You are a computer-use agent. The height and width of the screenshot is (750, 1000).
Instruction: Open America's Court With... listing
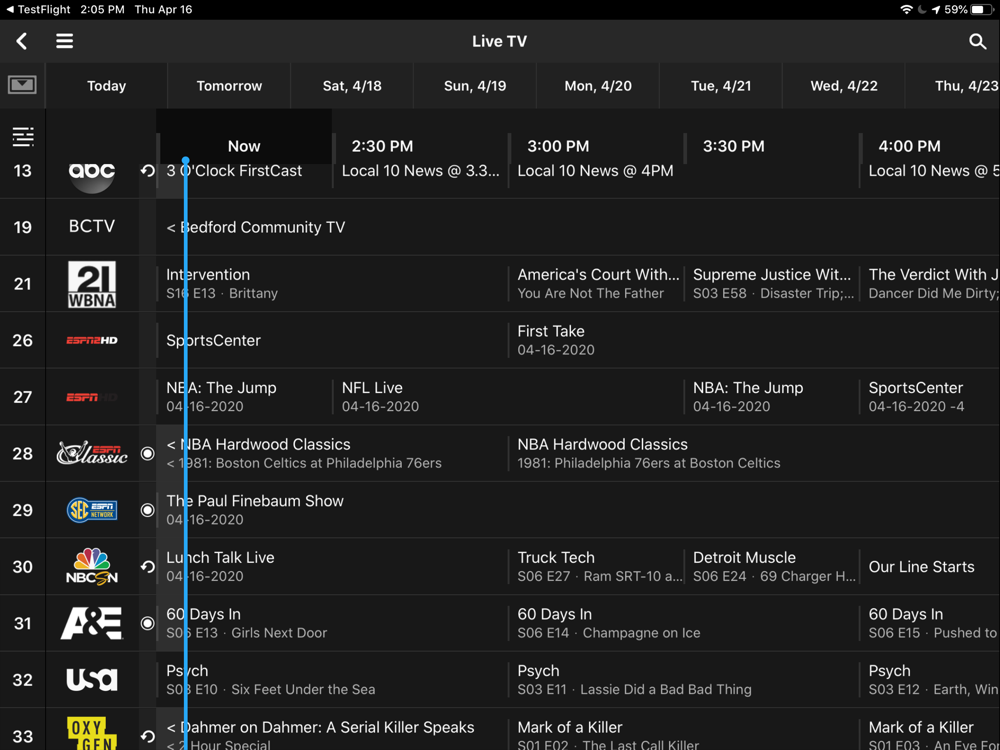(x=596, y=284)
